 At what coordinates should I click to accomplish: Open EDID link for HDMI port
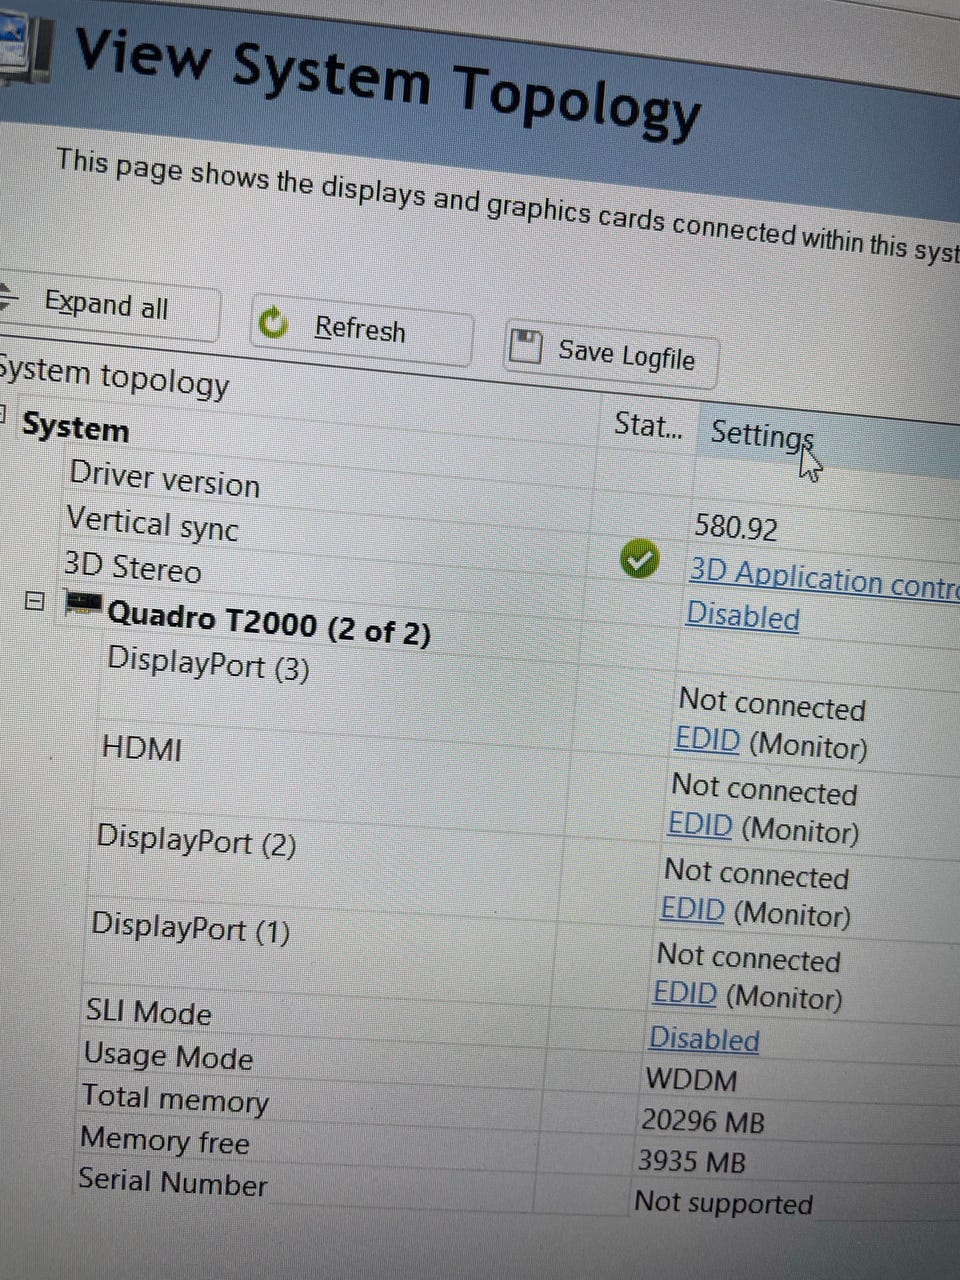[700, 825]
